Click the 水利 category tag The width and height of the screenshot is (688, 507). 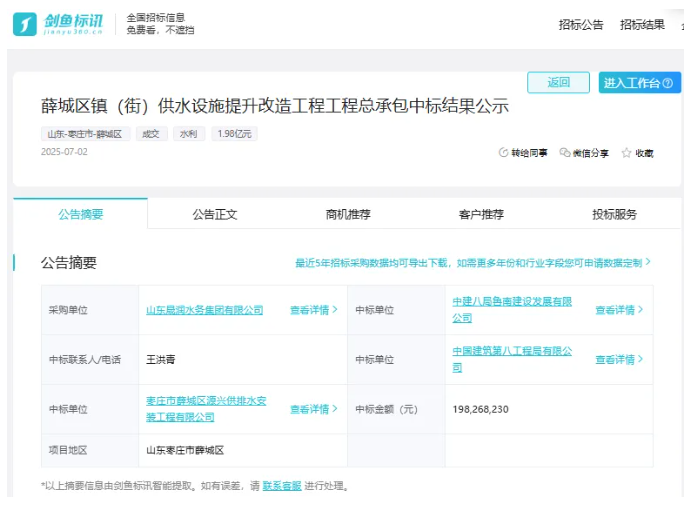point(187,134)
